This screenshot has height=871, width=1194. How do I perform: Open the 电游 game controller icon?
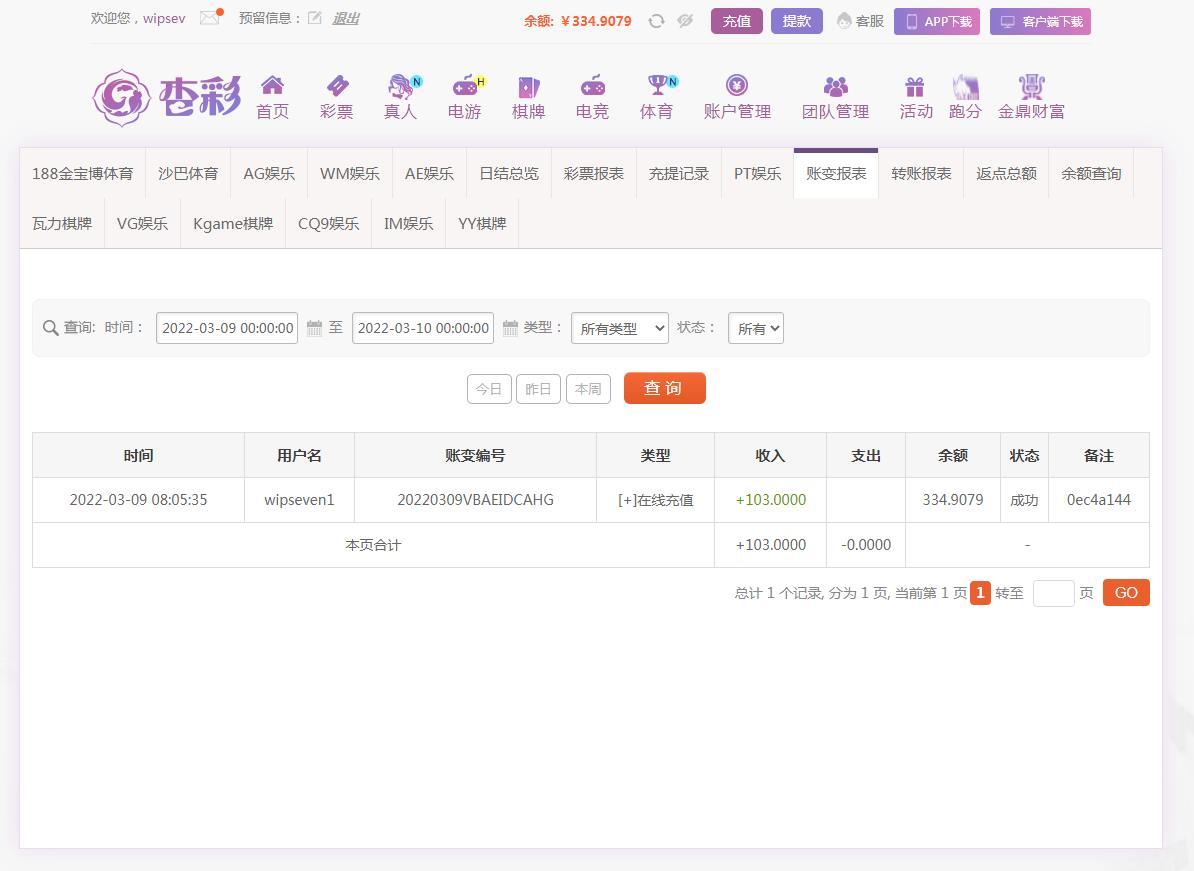point(465,86)
